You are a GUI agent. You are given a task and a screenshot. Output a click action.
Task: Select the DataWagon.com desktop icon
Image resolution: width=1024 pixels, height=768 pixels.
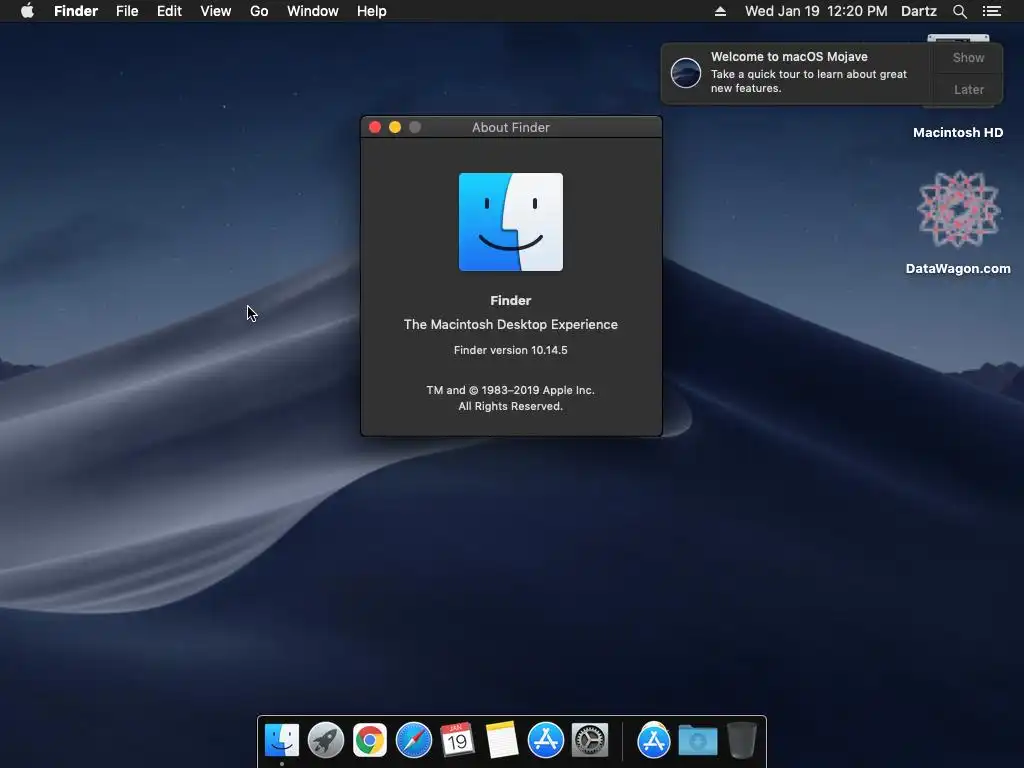[958, 209]
